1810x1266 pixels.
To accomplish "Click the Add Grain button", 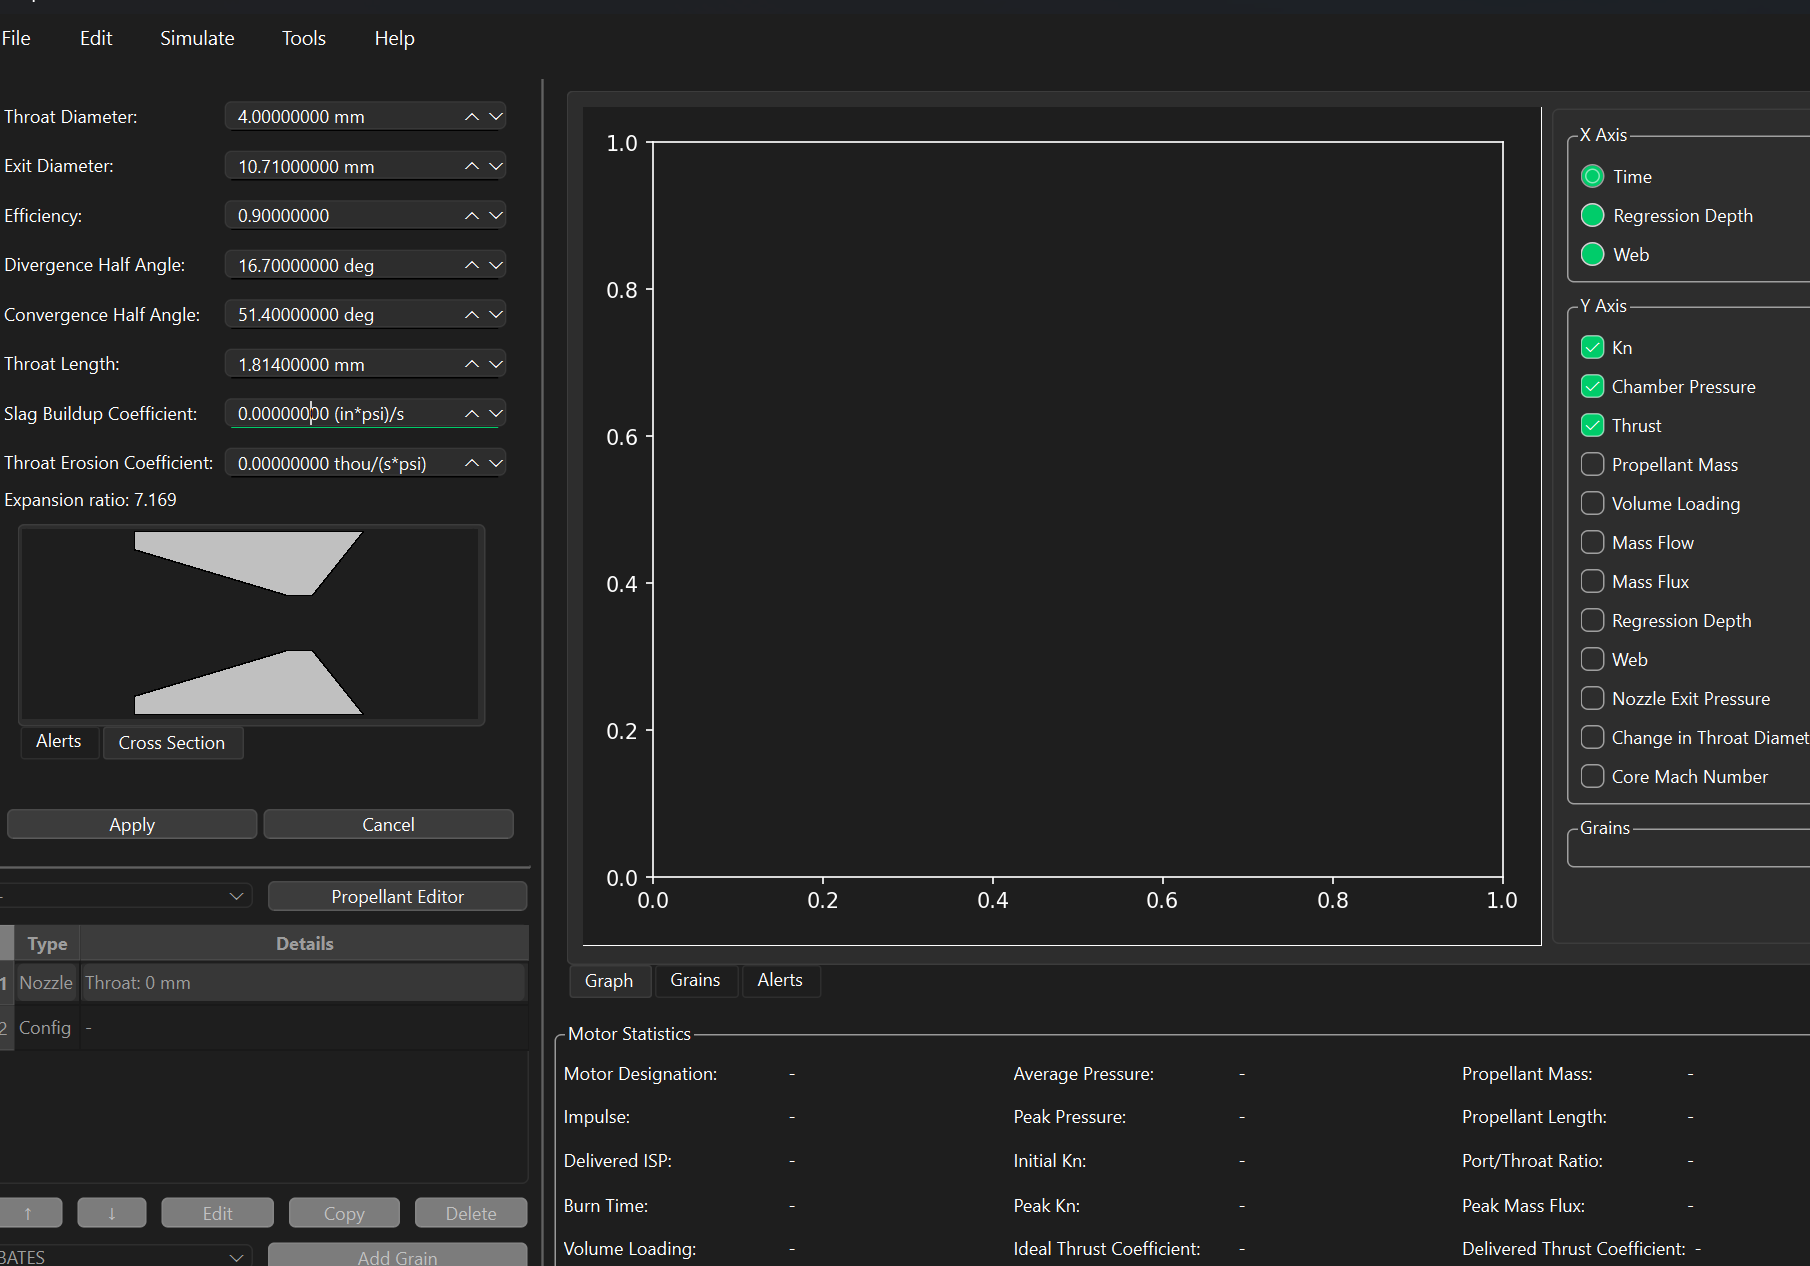I will (397, 1257).
